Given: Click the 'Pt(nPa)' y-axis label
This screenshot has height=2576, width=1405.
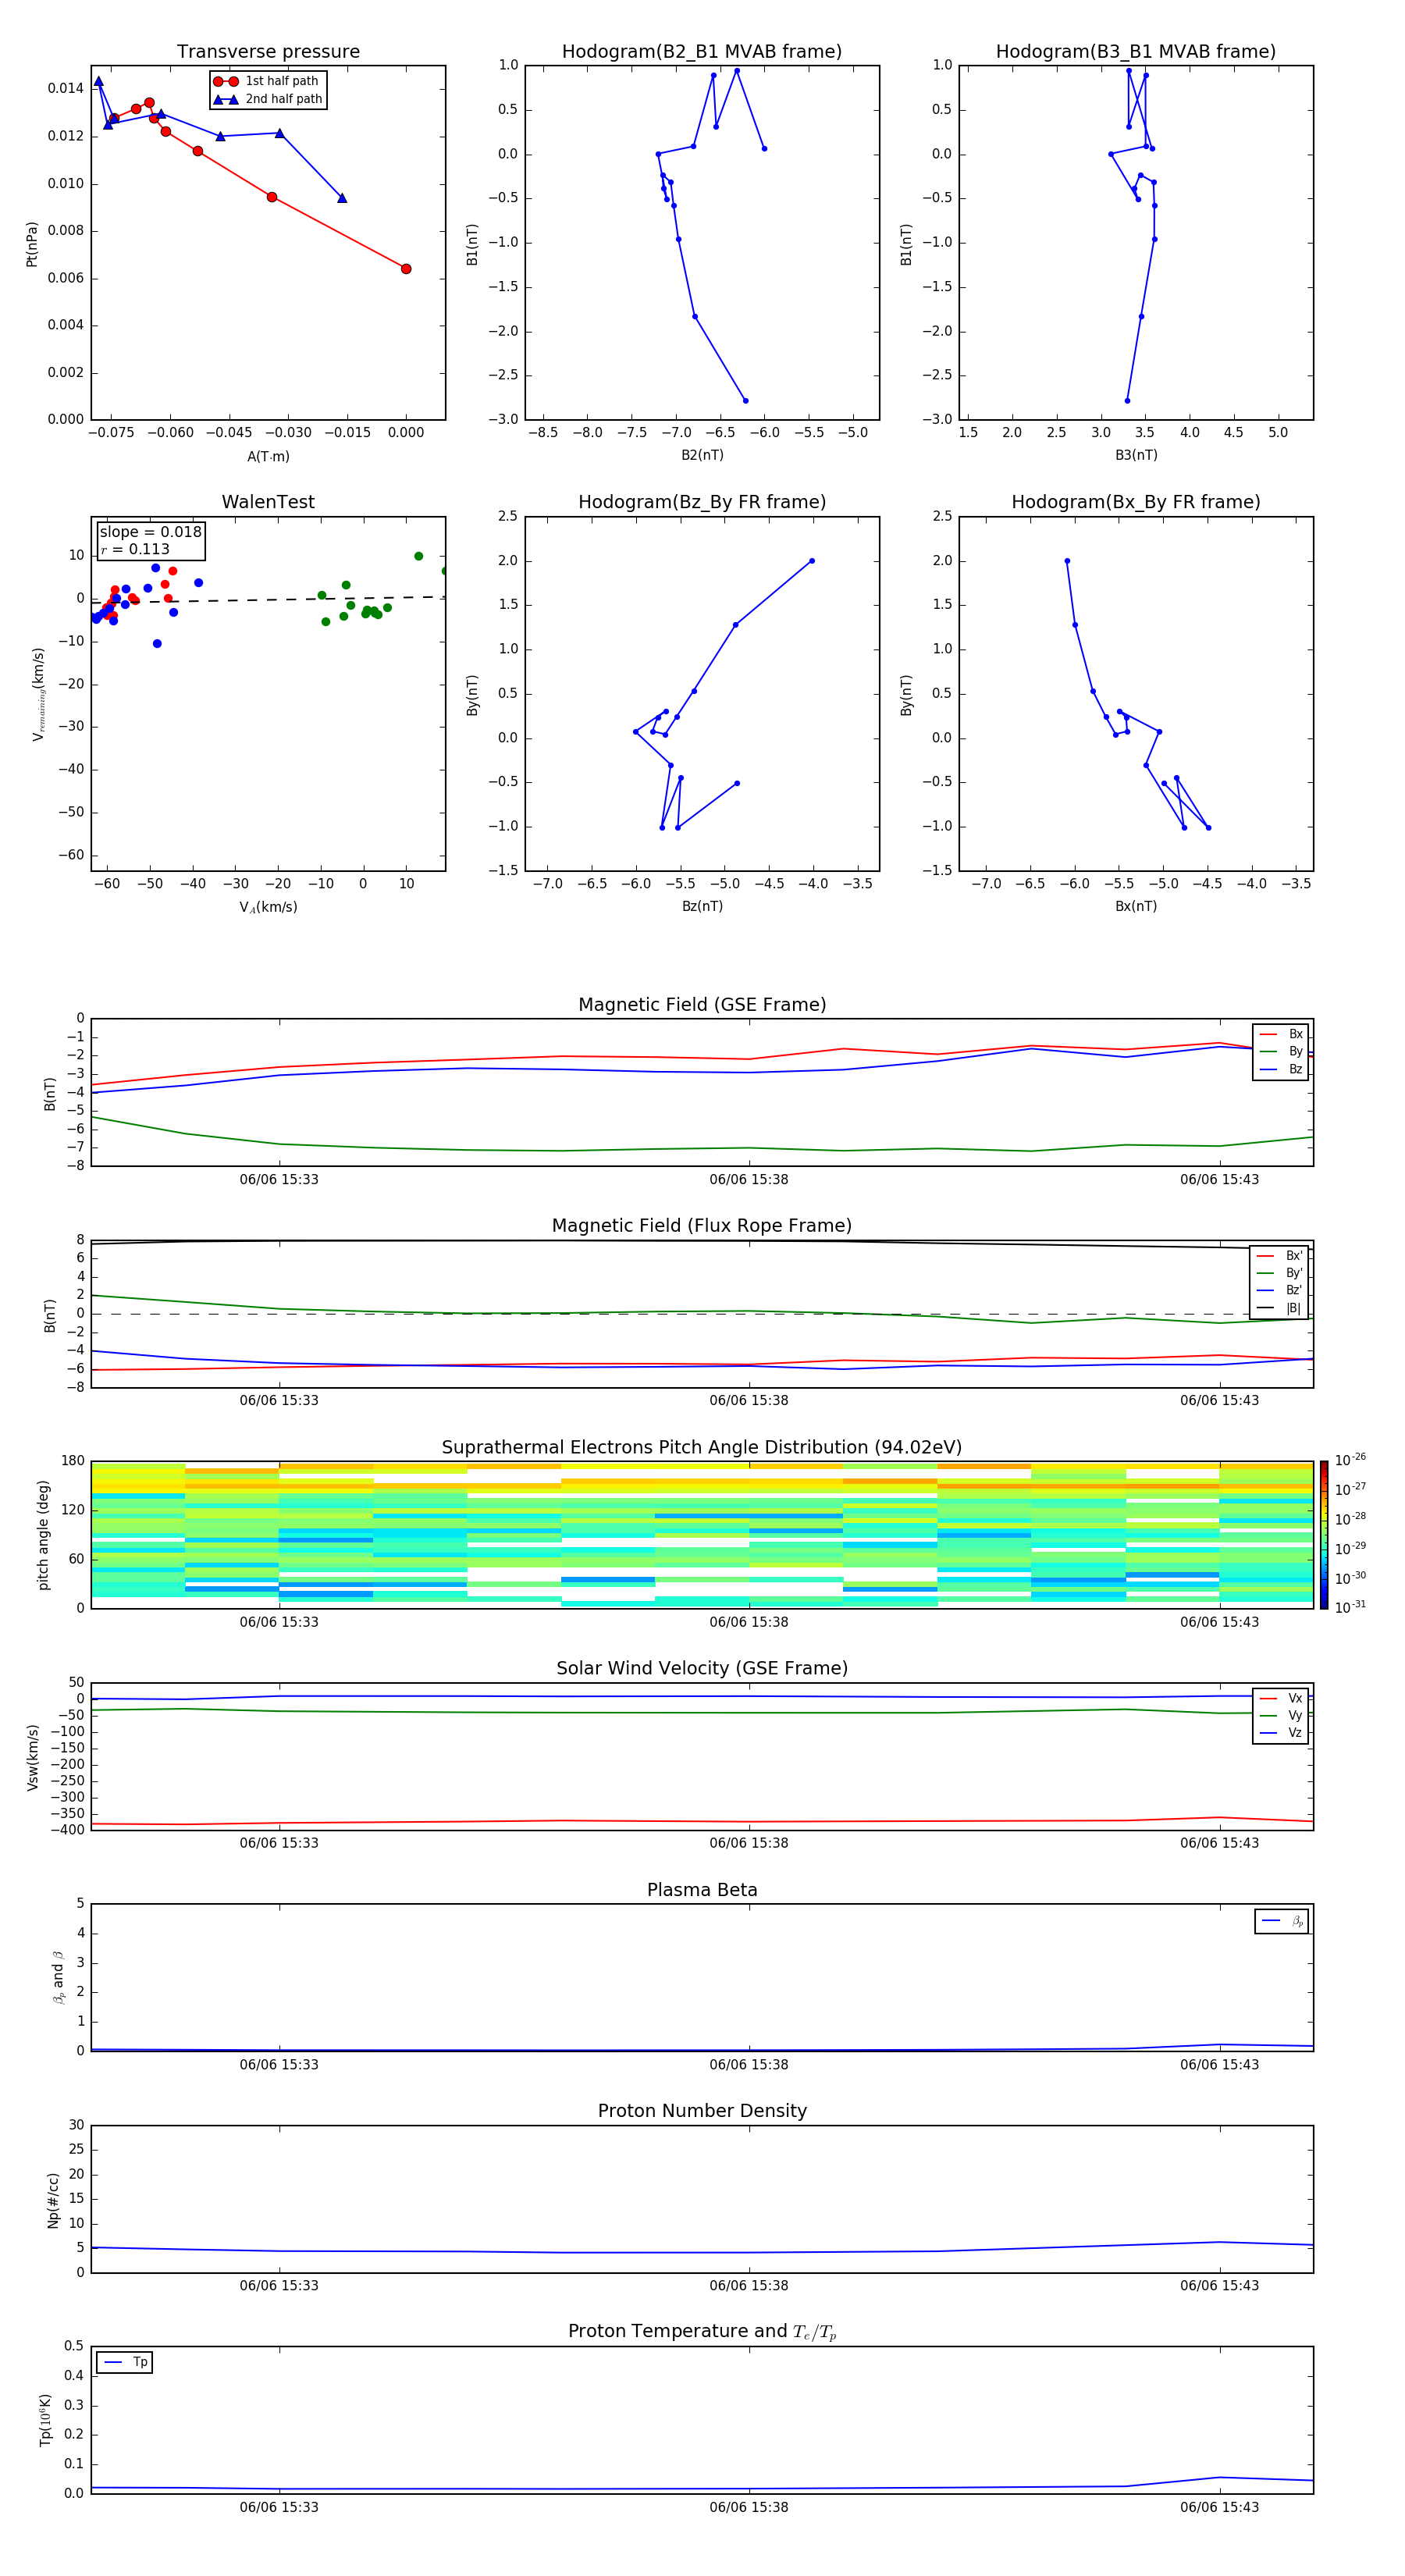Looking at the screenshot, I should click(32, 244).
